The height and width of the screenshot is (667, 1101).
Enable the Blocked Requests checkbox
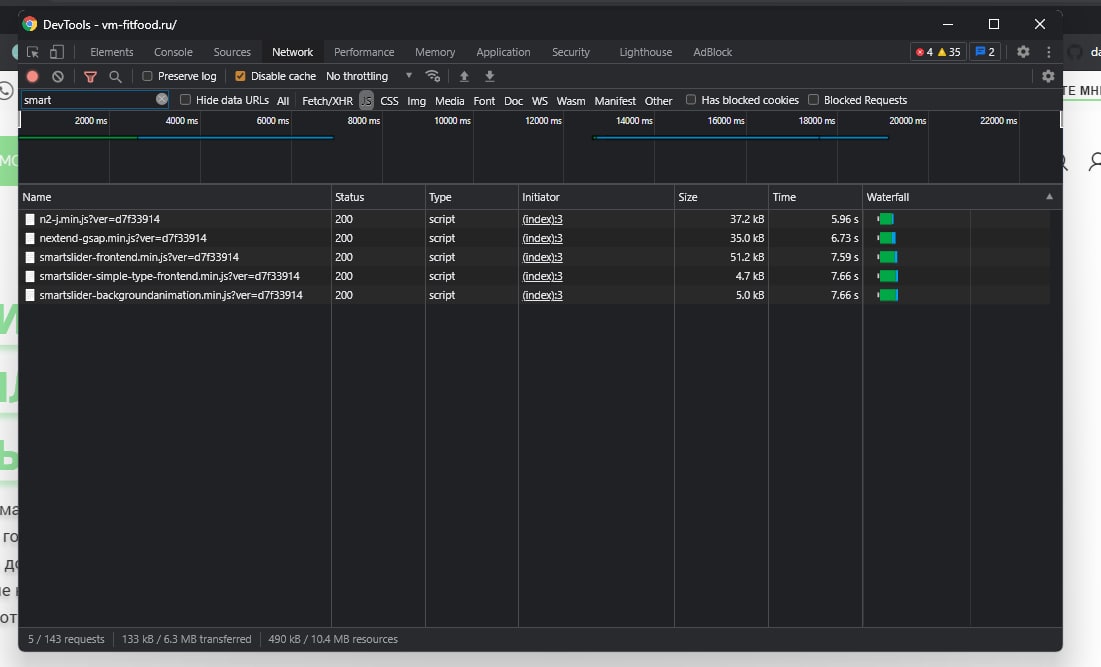(813, 100)
